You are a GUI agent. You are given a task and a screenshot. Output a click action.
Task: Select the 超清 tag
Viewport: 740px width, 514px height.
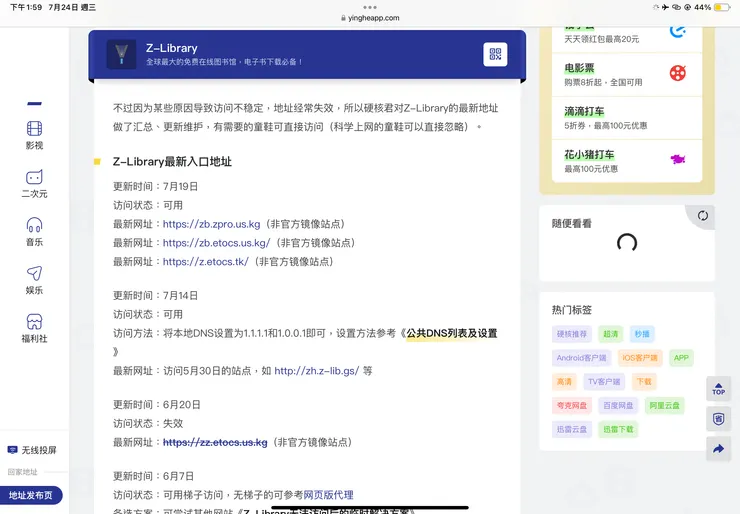coord(610,334)
